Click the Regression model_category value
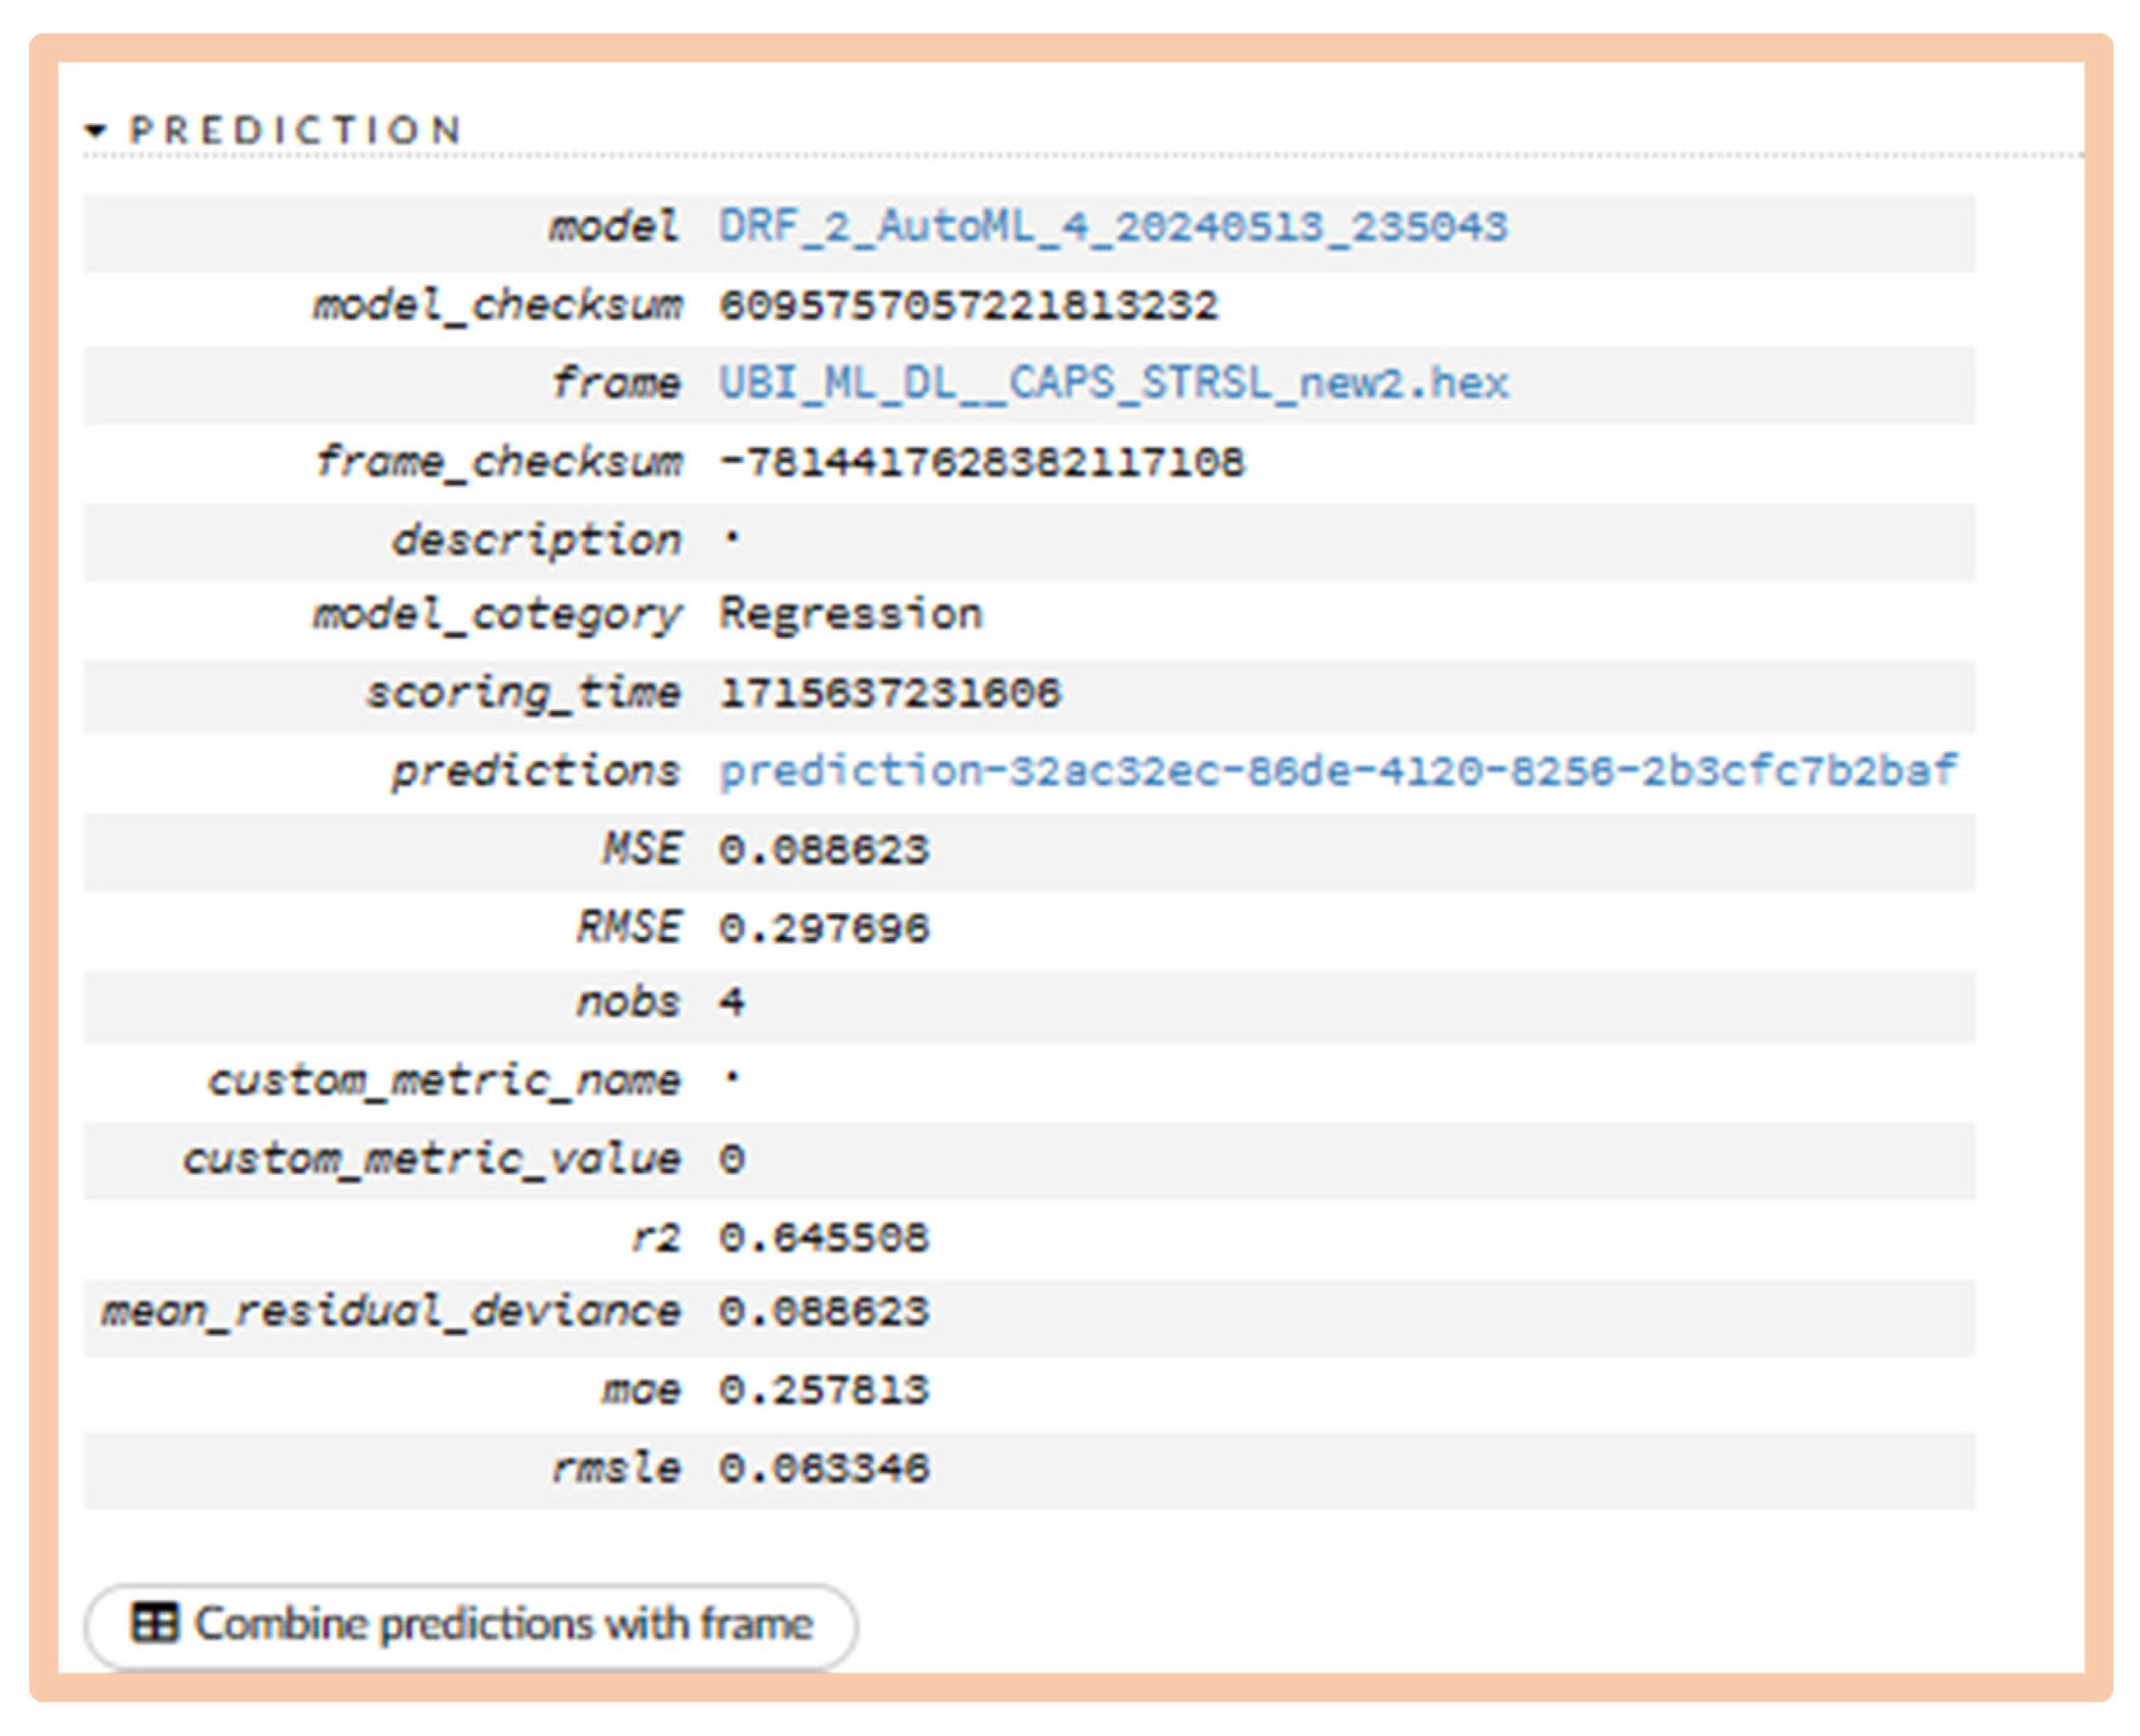Image resolution: width=2140 pixels, height=1736 pixels. 851,614
